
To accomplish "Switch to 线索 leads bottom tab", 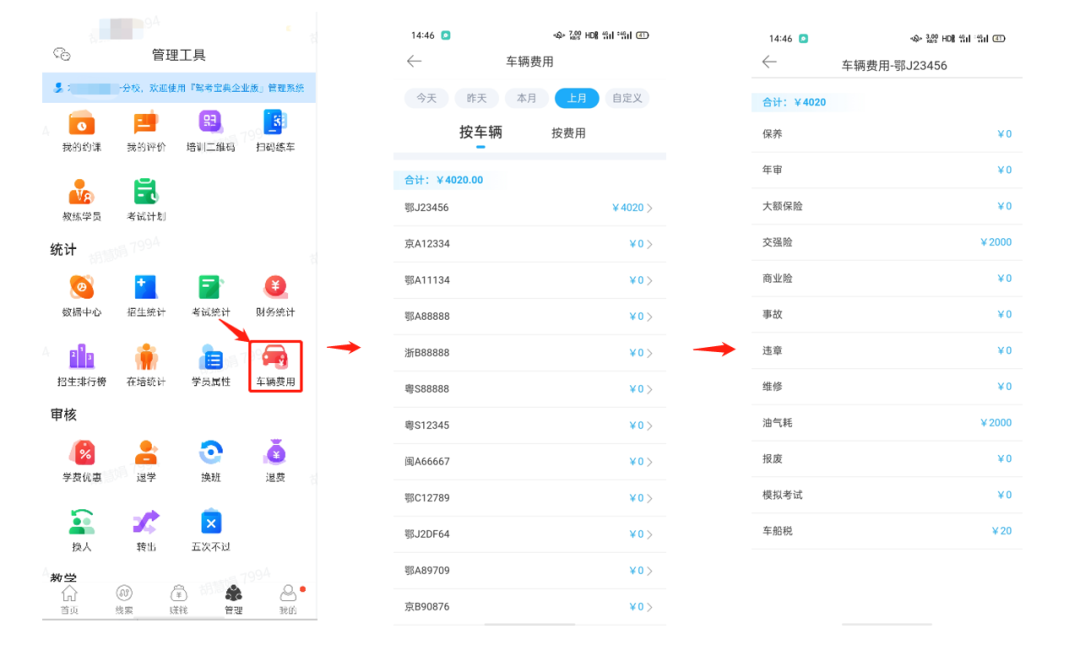I will pos(124,600).
